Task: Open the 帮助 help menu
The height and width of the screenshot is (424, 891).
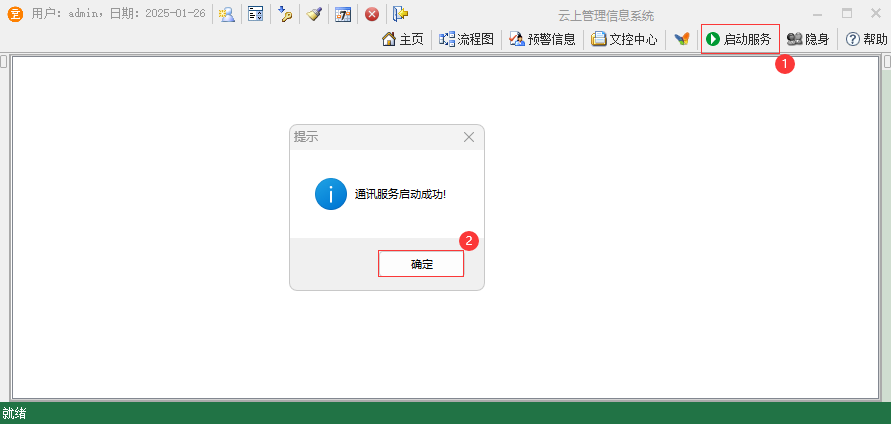Action: point(867,39)
